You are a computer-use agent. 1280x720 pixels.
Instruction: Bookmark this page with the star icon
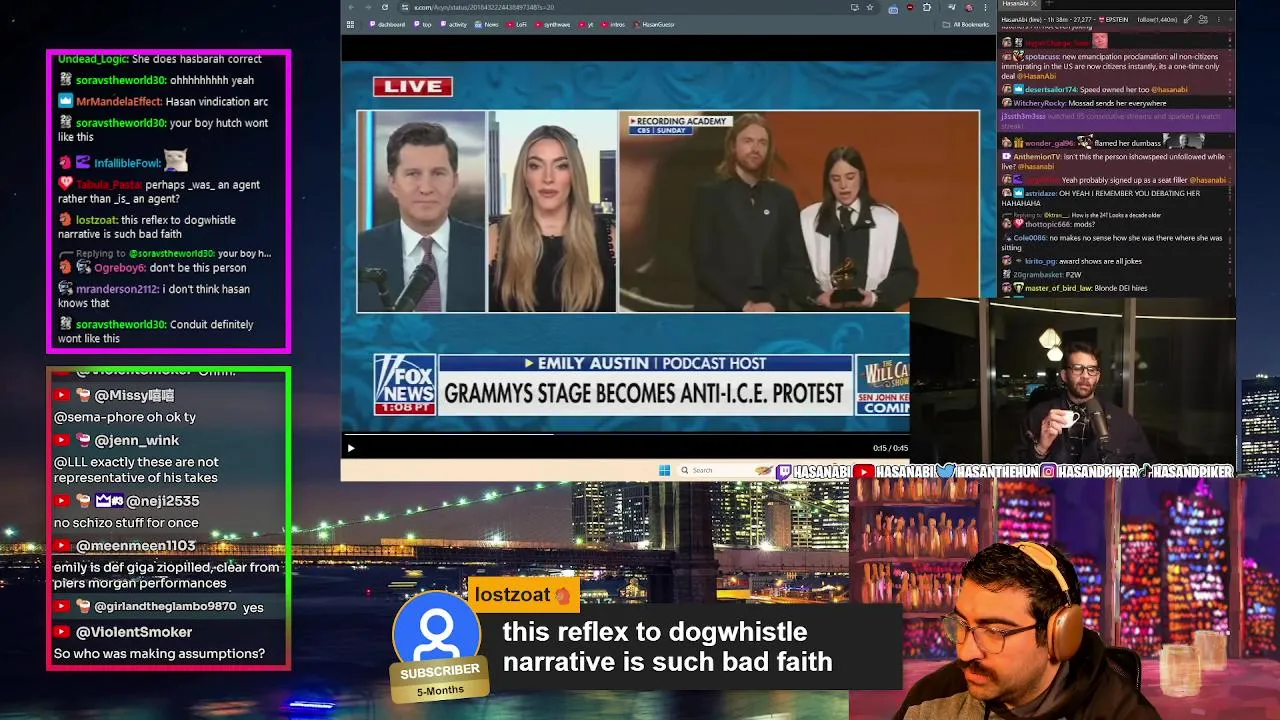[x=870, y=7]
